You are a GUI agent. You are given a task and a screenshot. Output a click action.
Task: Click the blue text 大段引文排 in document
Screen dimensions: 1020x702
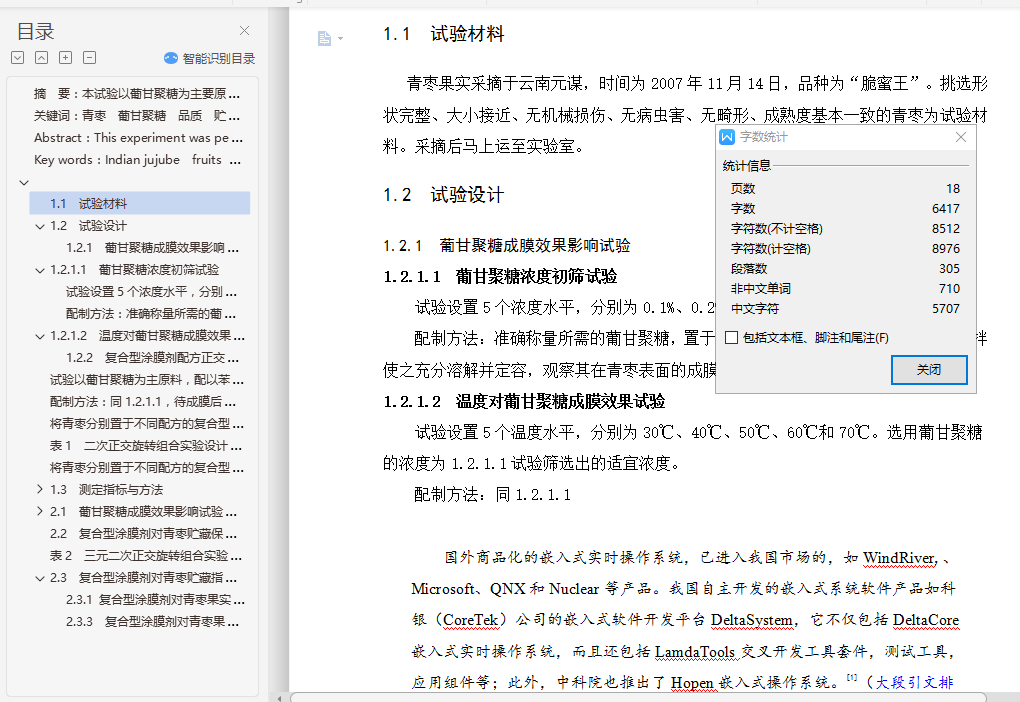pos(914,682)
